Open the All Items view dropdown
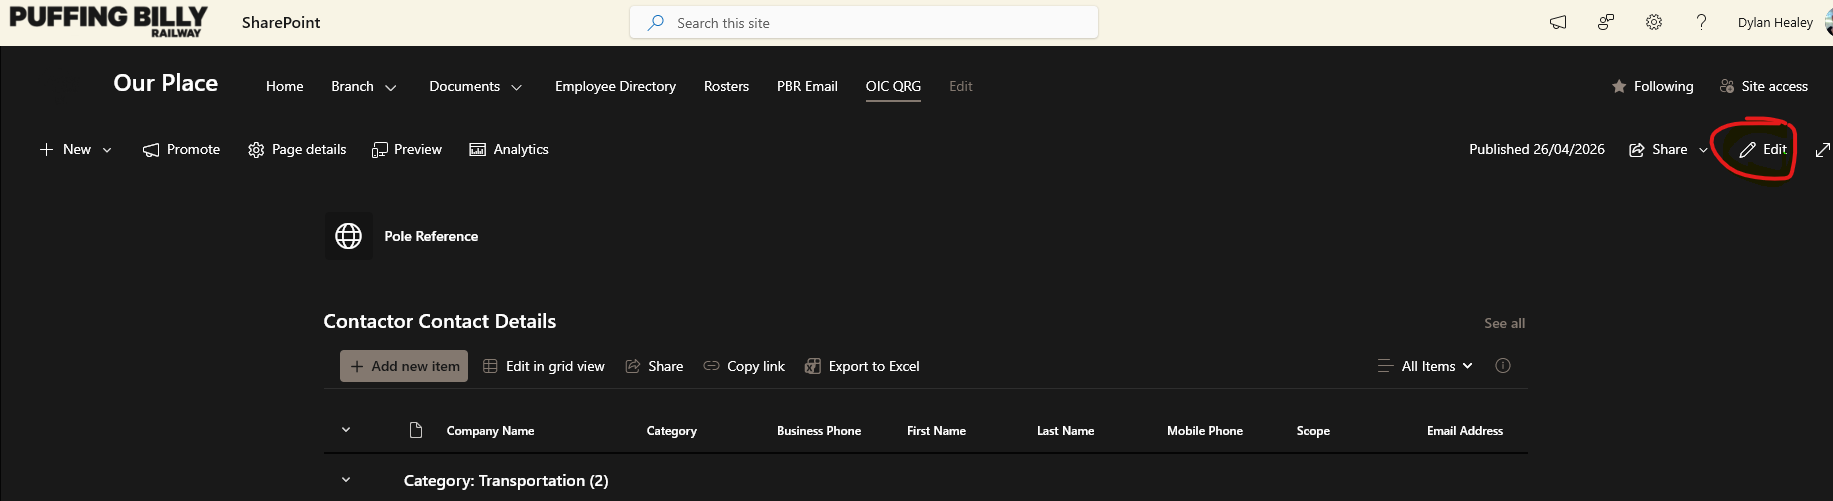Viewport: 1833px width, 501px height. point(1426,366)
